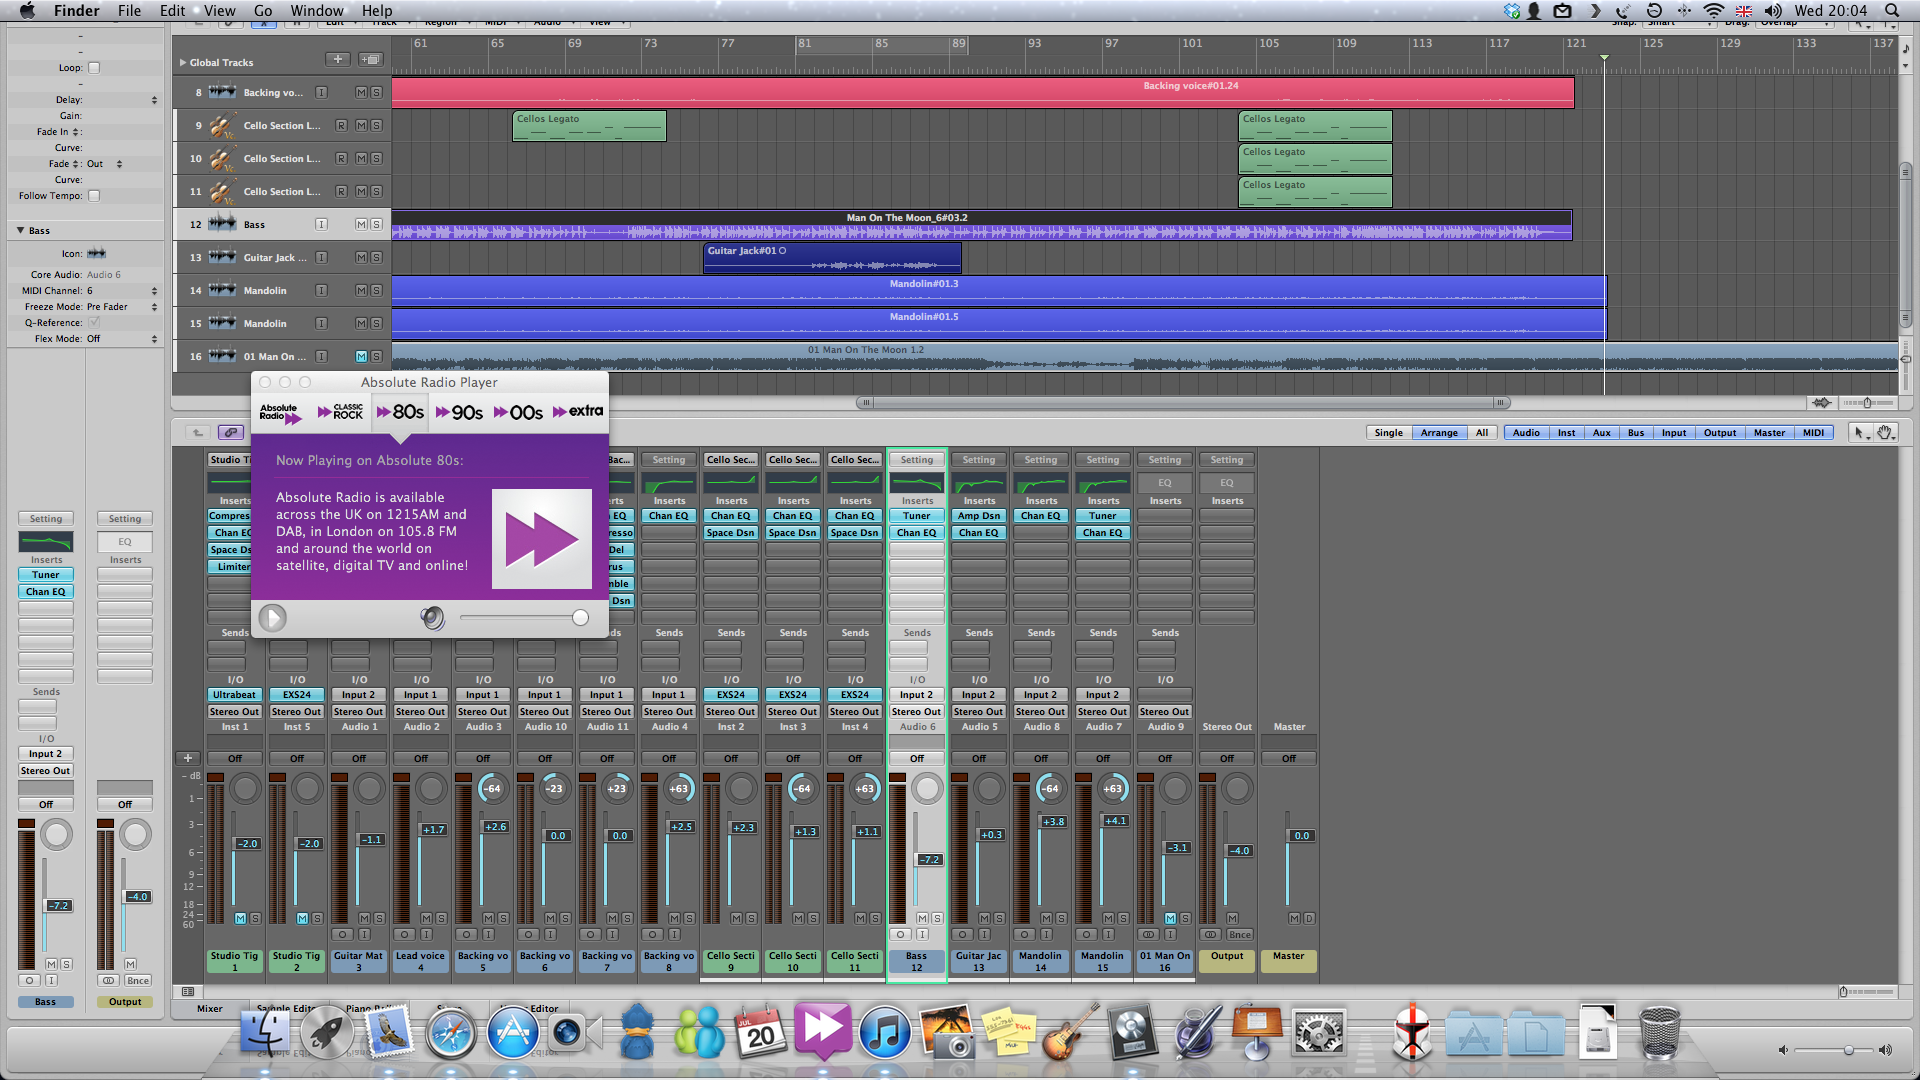Screen dimensions: 1920x1080
Task: Select the hand tool in mixer toolbar
Action: coord(1884,433)
